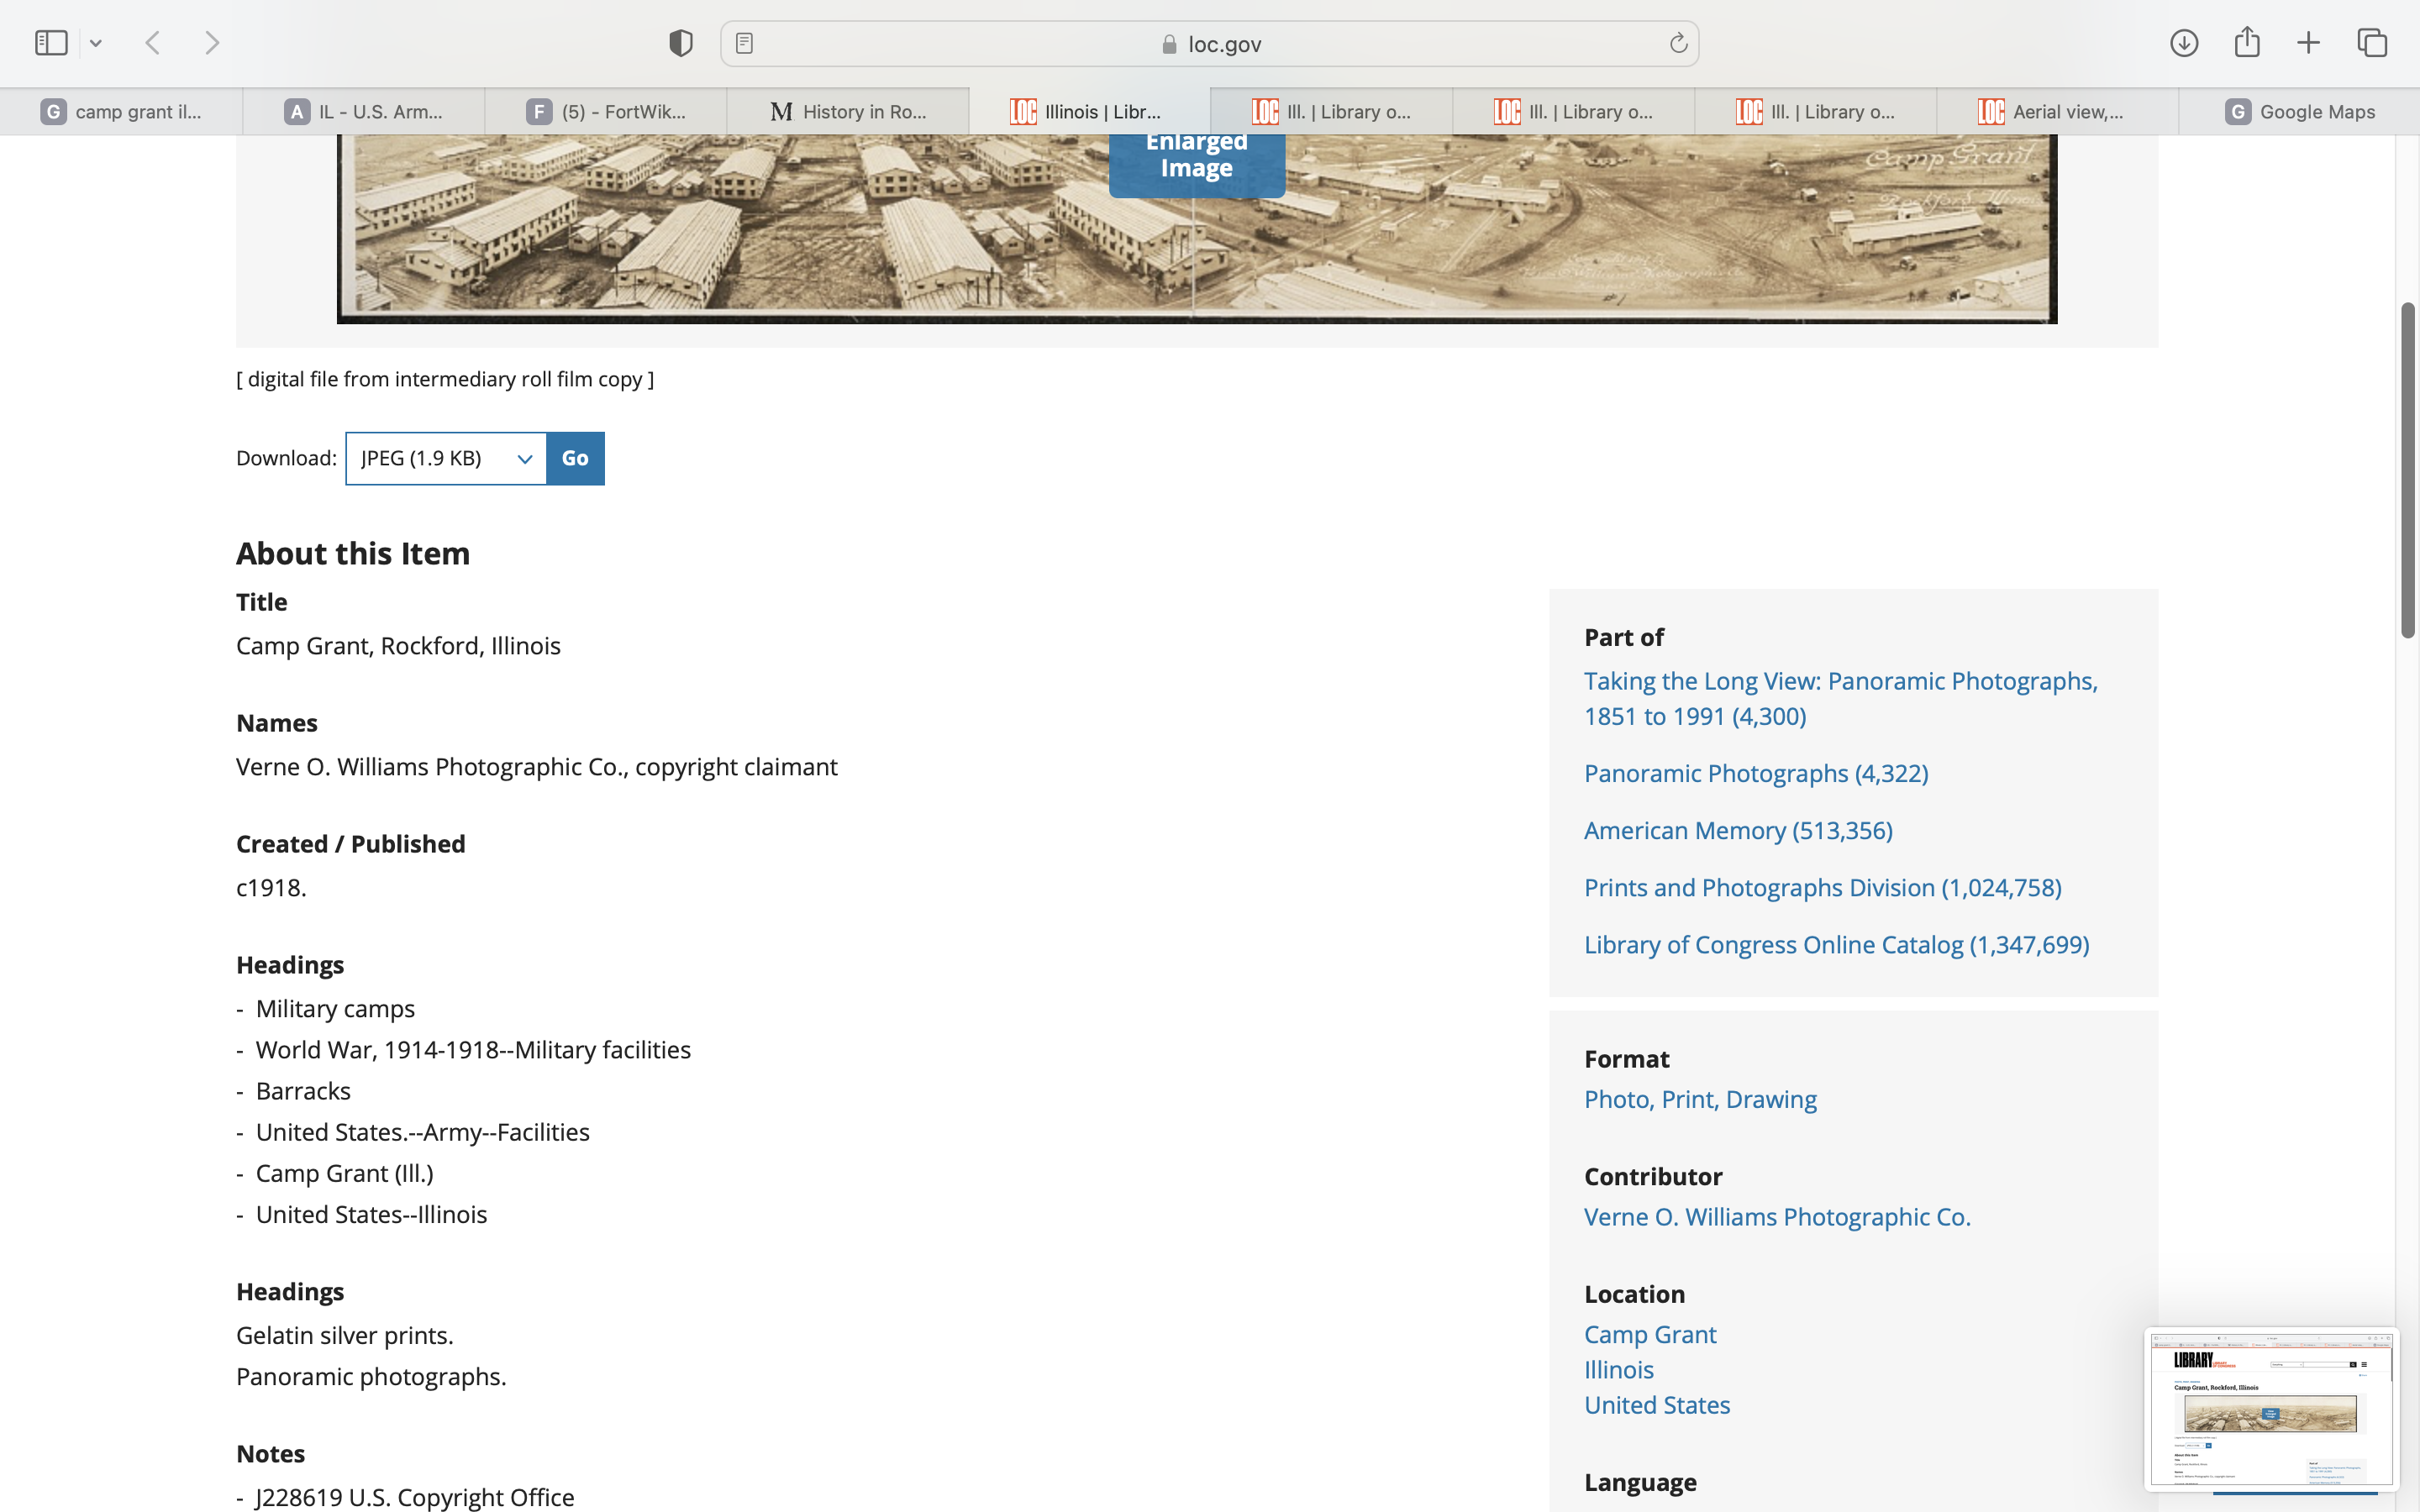Reload the page with refresh icon
This screenshot has width=2420, height=1512.
[x=1678, y=43]
